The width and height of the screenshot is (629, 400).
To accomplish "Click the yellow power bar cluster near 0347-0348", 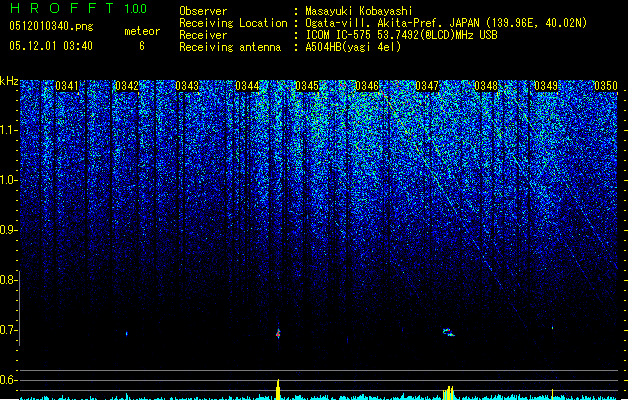I will point(448,393).
